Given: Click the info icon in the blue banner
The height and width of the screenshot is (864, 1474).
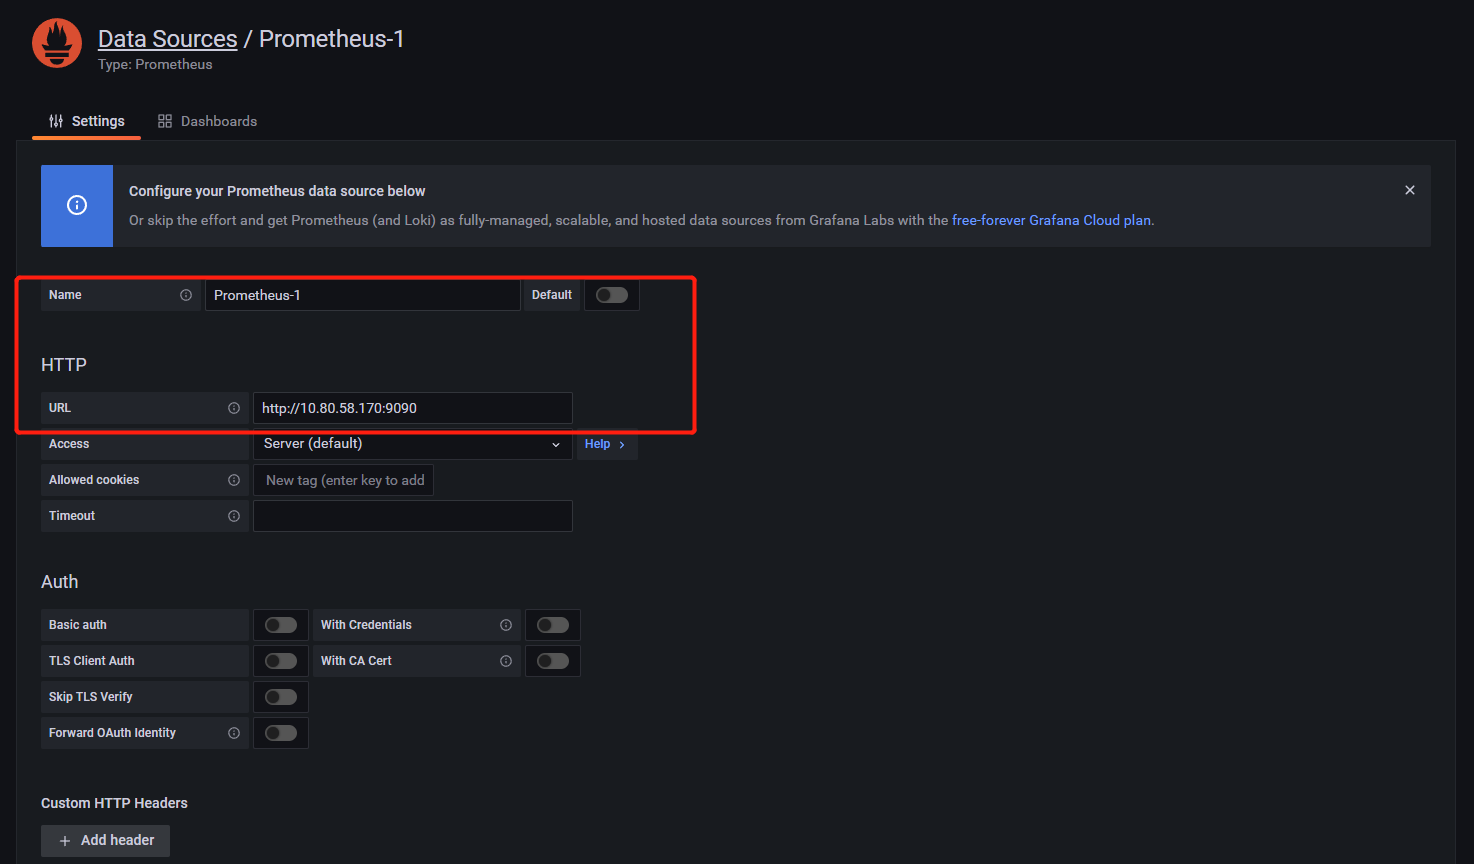Looking at the screenshot, I should 77,205.
